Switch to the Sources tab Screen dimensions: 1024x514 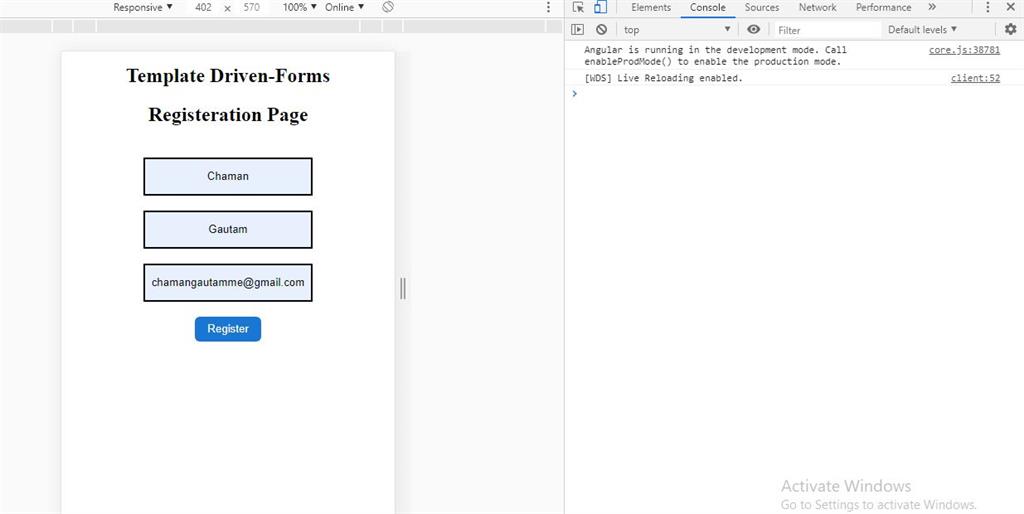point(762,7)
